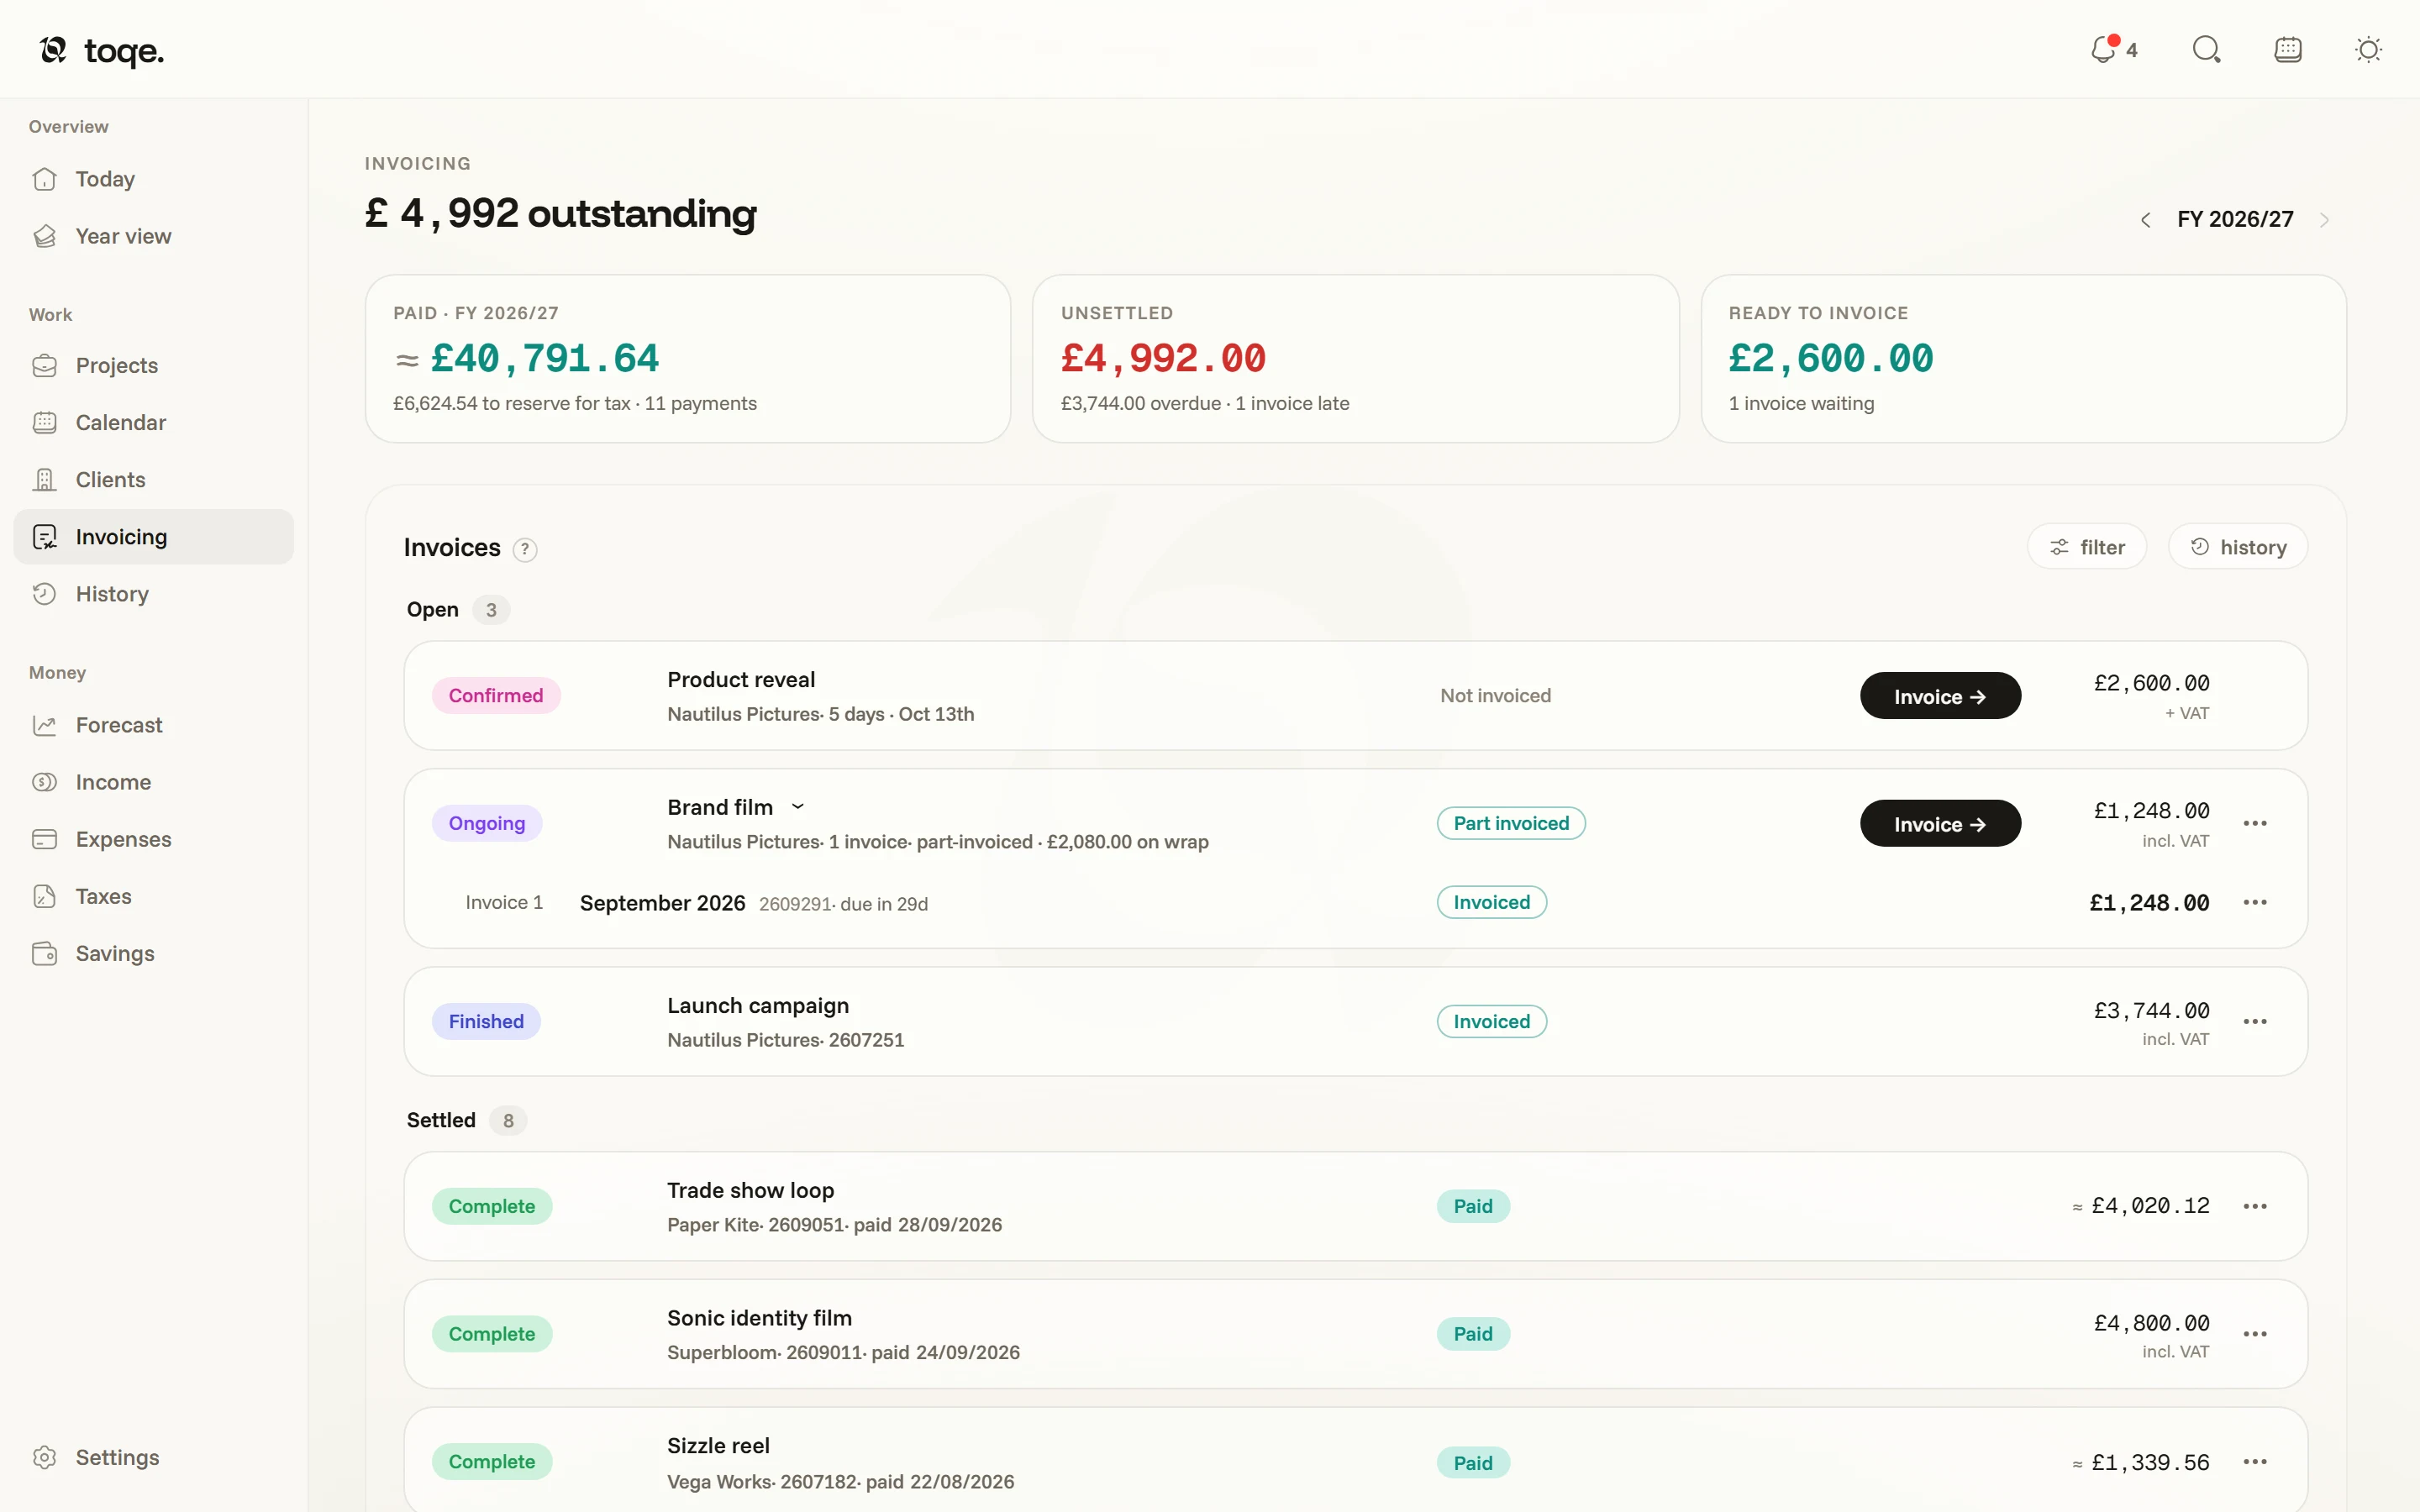Click the Clients building icon
This screenshot has width=2420, height=1512.
coord(44,480)
